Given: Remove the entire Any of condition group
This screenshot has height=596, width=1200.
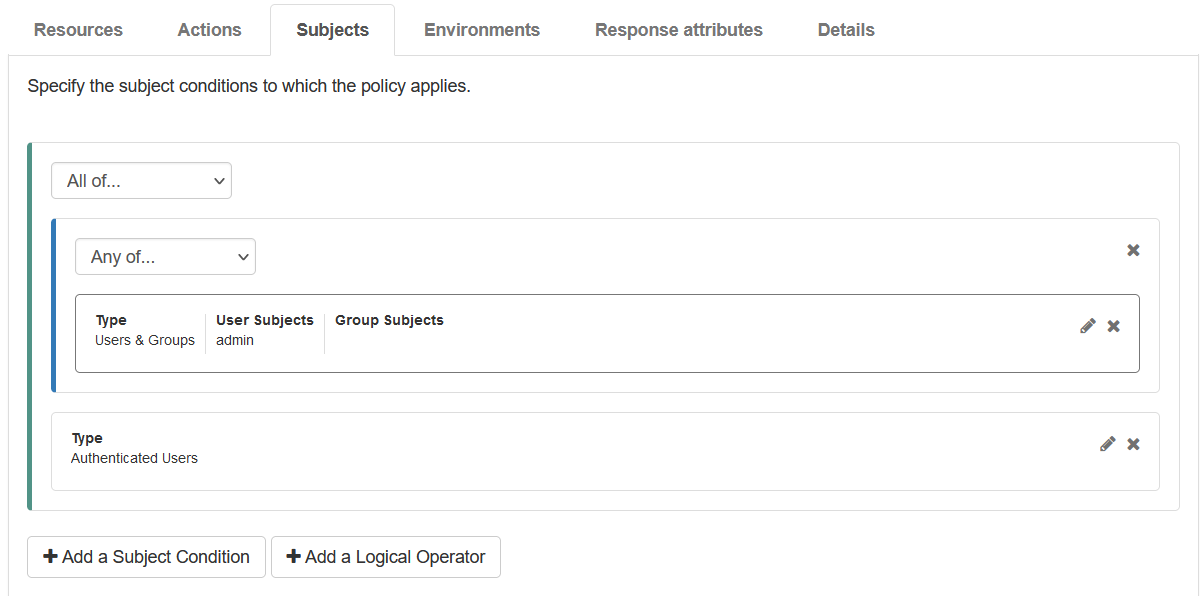Looking at the screenshot, I should (1132, 250).
